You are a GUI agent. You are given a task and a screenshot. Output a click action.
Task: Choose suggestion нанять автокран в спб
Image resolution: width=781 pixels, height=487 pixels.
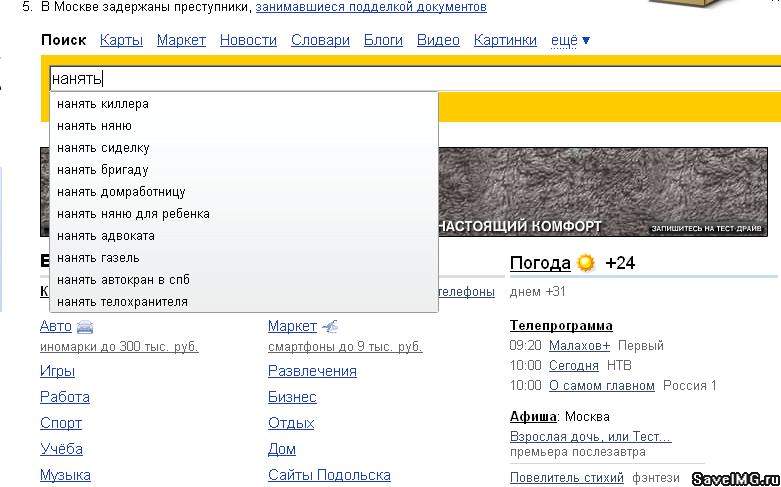pos(244,279)
